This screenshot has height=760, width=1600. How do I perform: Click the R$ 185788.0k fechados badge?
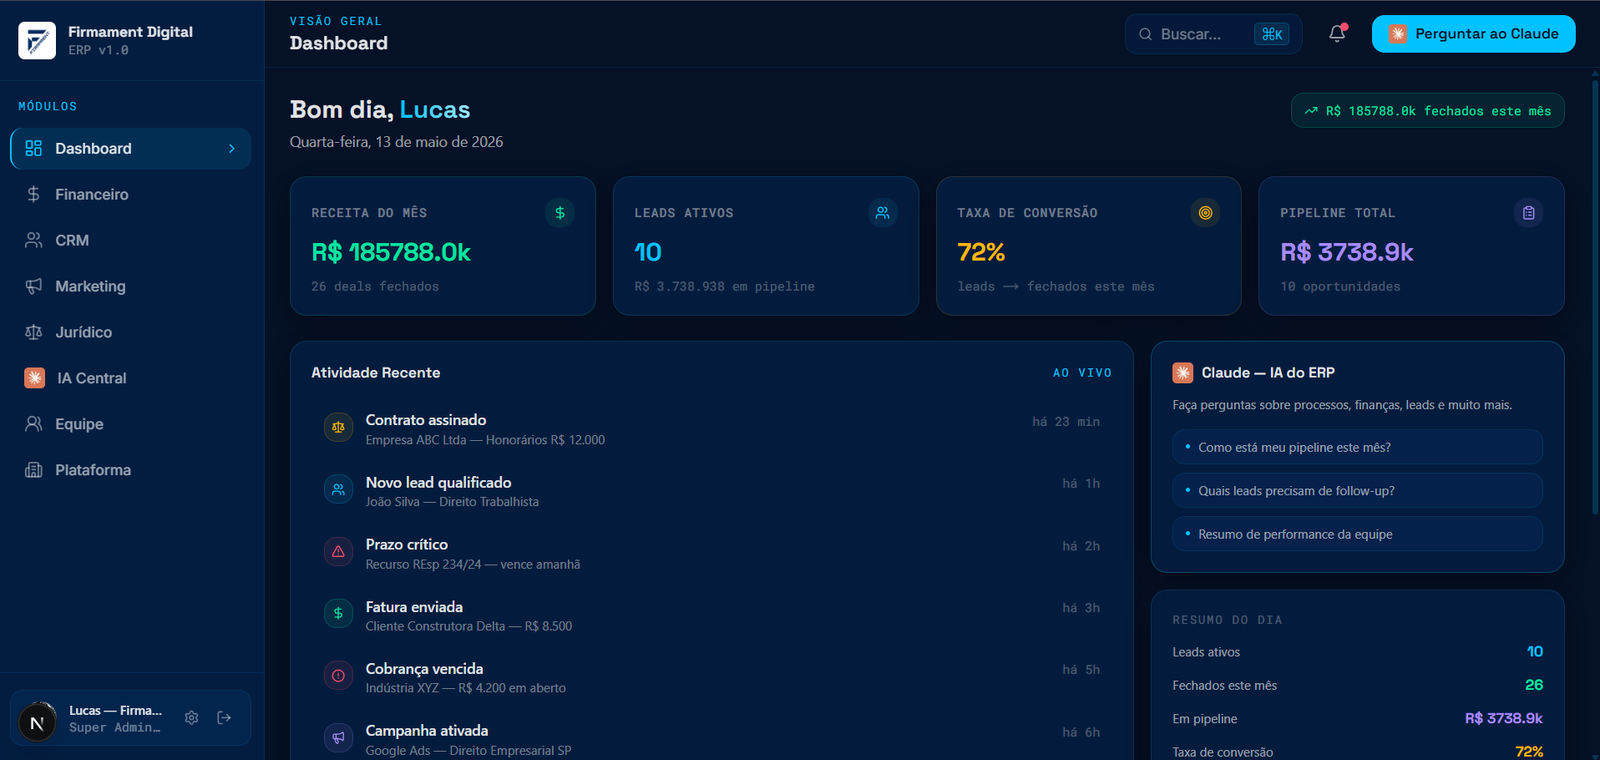pyautogui.click(x=1428, y=111)
